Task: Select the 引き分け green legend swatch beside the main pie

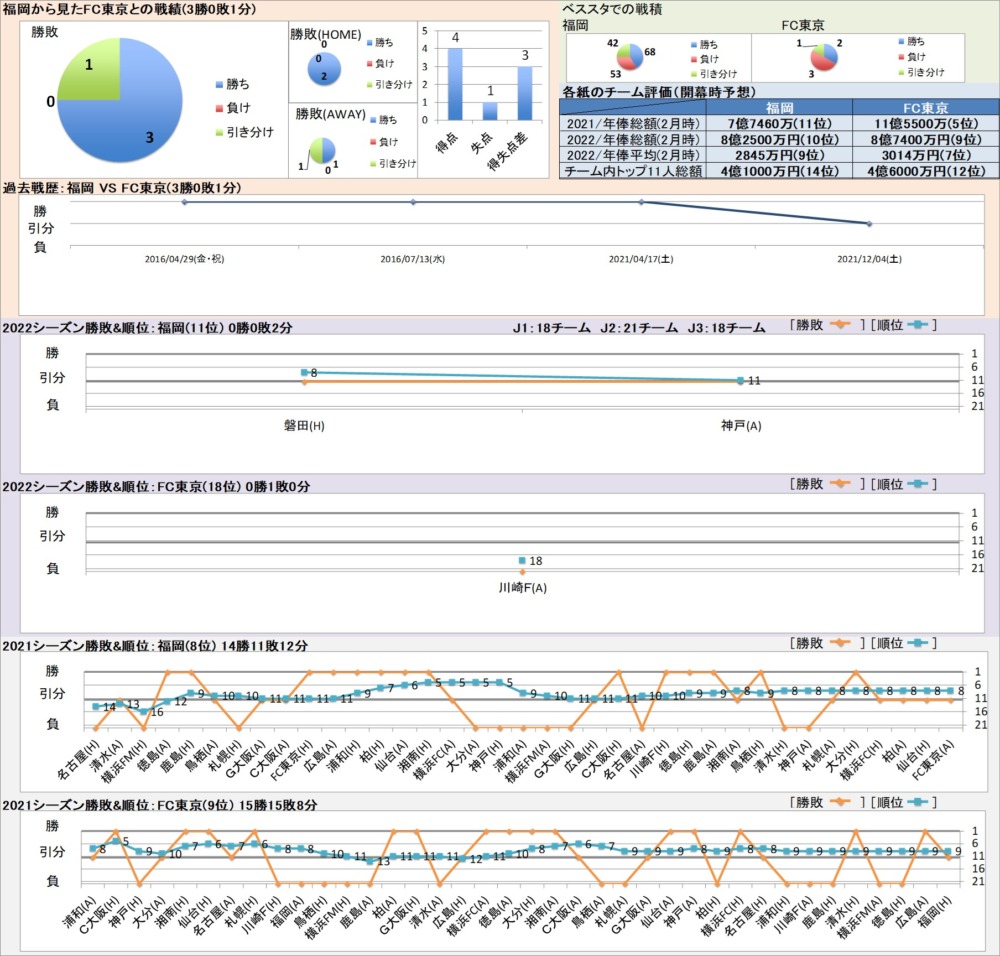Action: point(219,132)
